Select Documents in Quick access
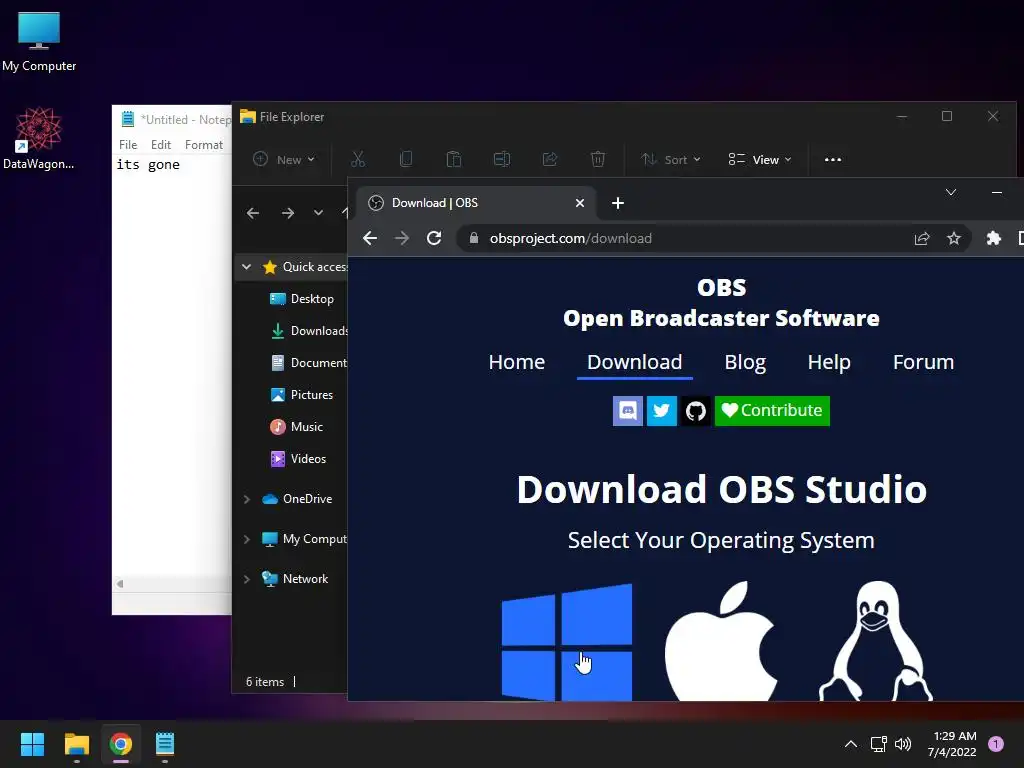 pos(307,363)
